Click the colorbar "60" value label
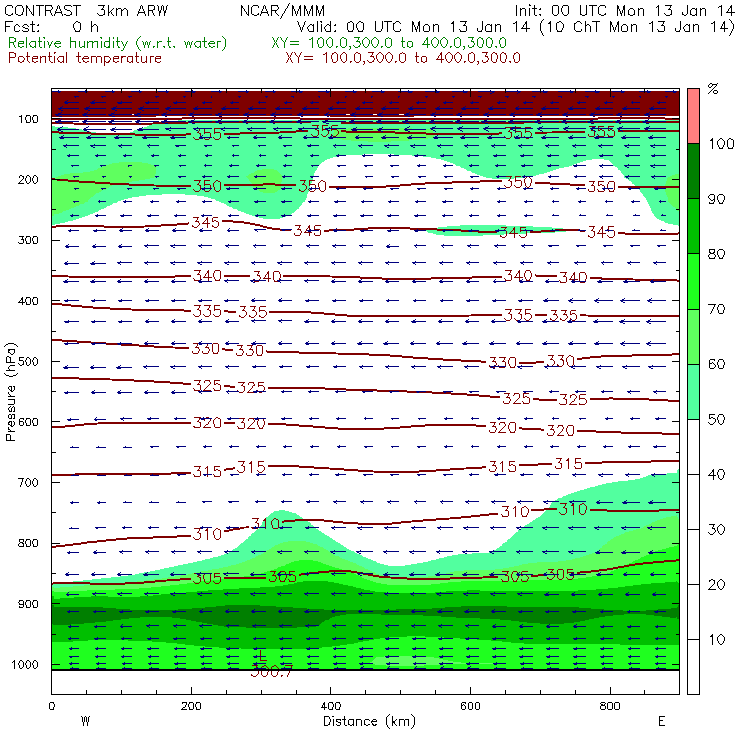740x740 pixels. [x=716, y=364]
